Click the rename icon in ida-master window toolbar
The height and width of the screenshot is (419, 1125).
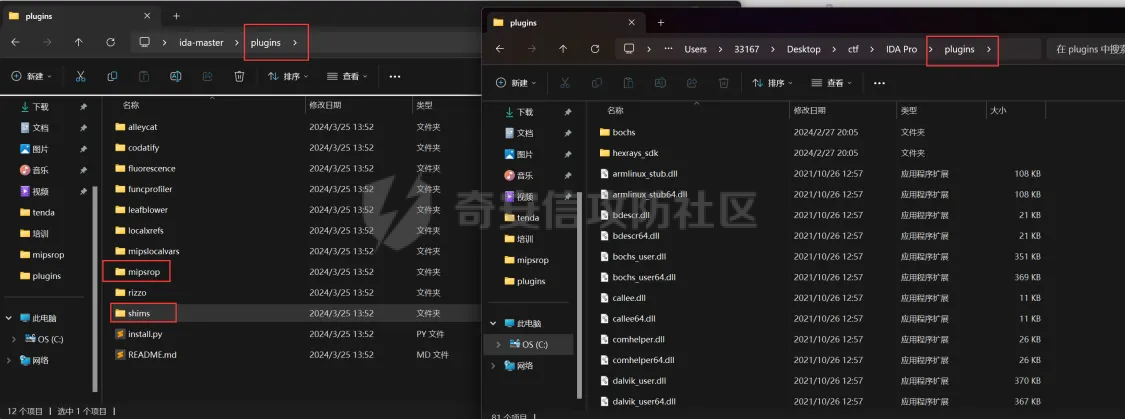(175, 76)
